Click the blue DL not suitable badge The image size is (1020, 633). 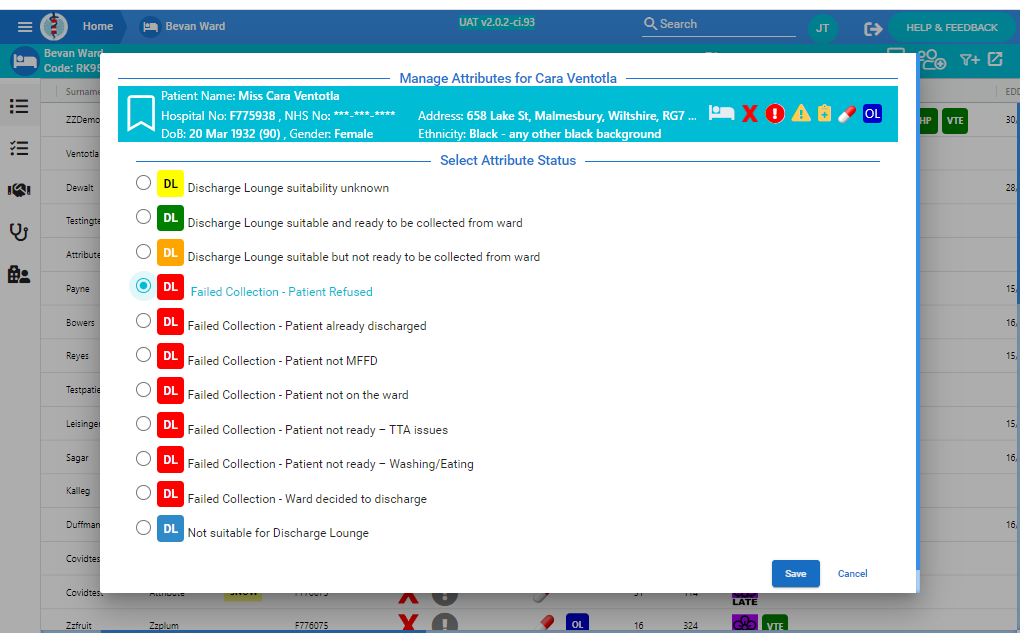point(170,529)
